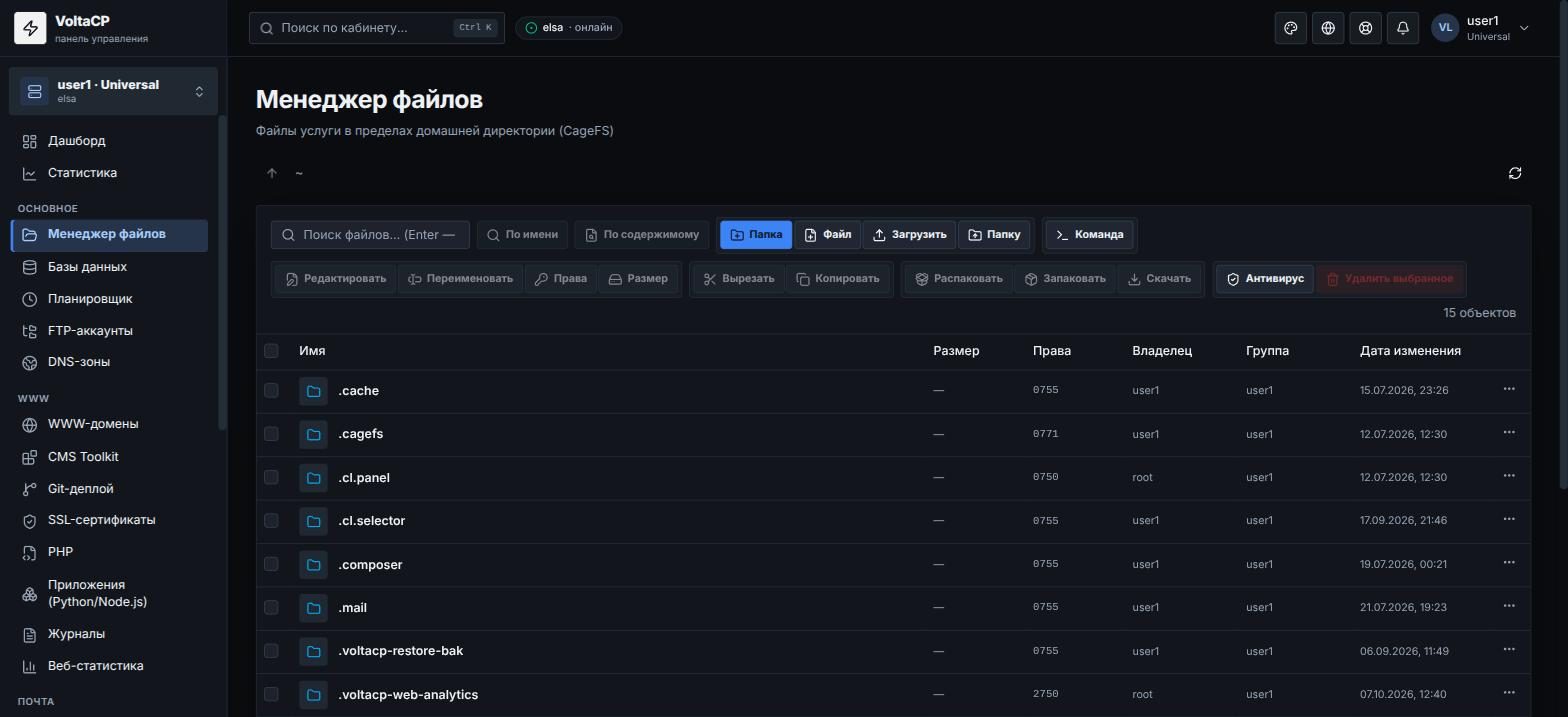Go up one directory level
This screenshot has width=1568, height=717.
point(272,173)
